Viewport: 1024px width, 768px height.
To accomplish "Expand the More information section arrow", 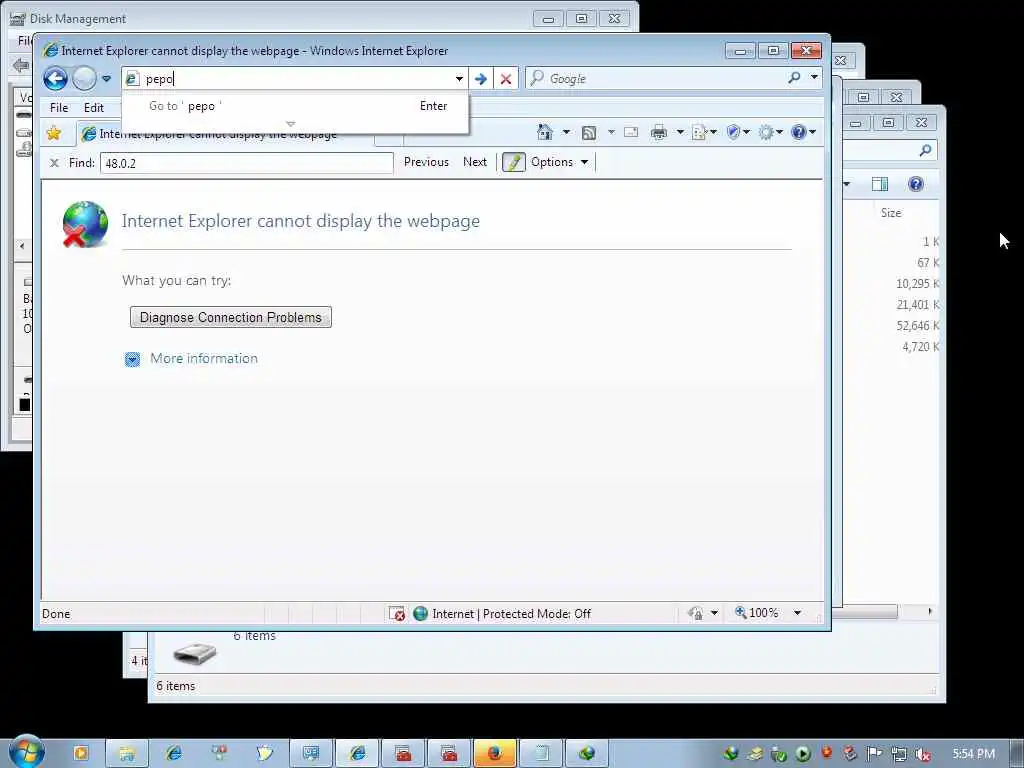I will click(x=132, y=359).
